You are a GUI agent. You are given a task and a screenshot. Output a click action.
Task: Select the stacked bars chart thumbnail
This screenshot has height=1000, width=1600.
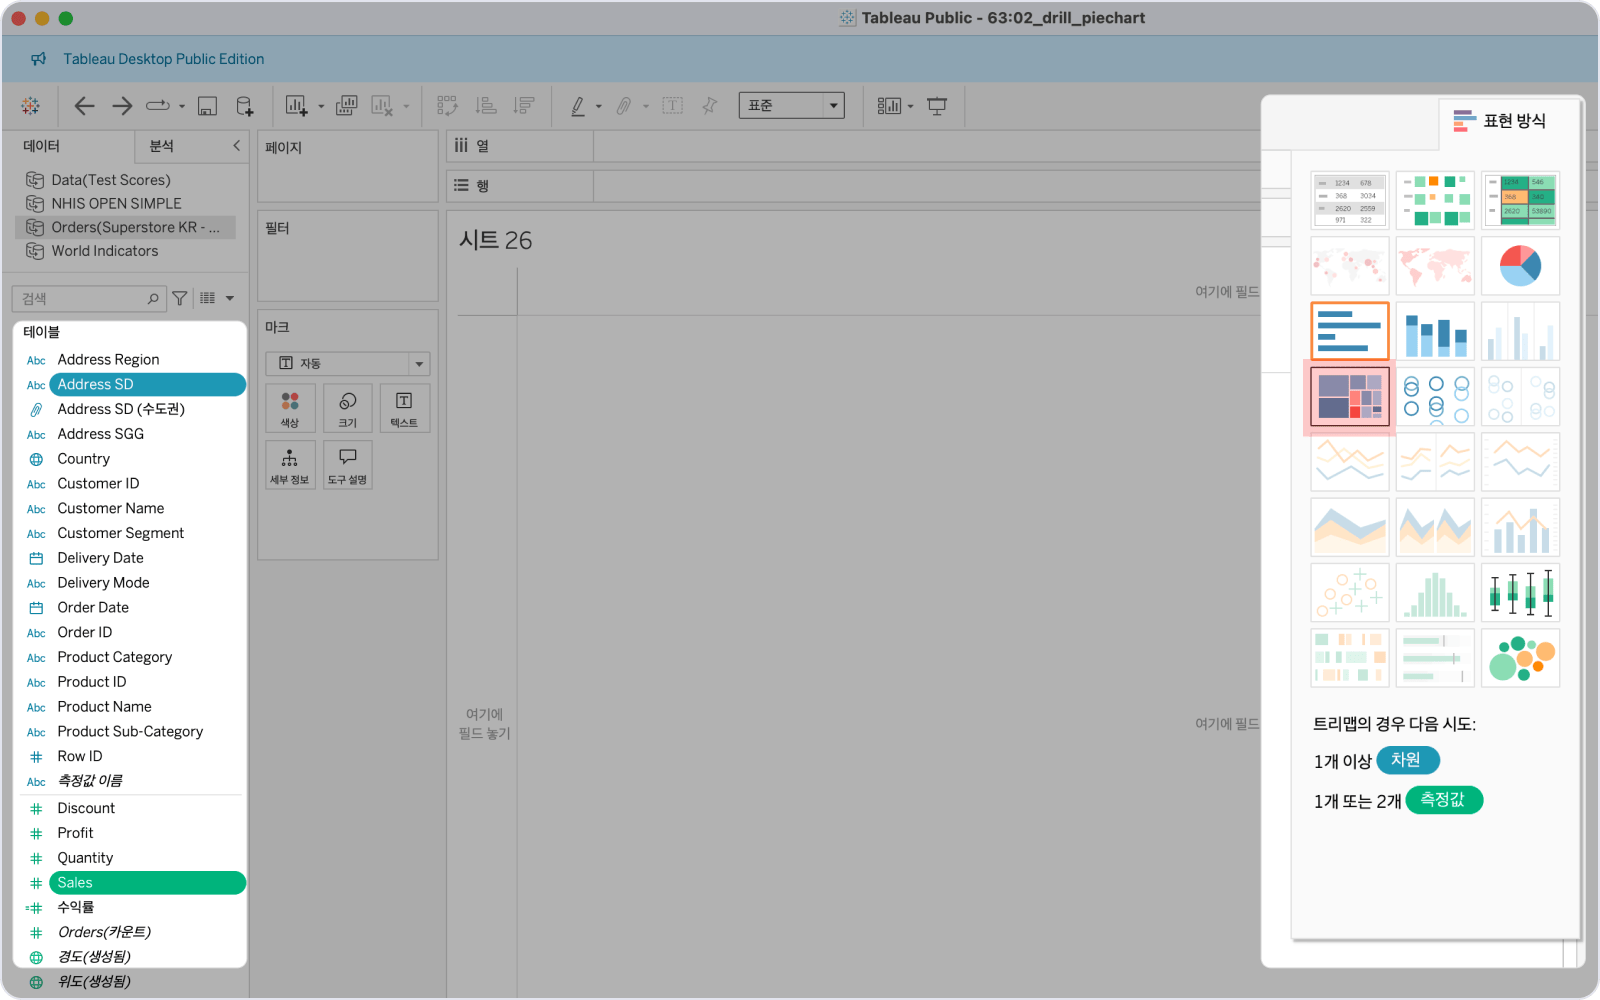coord(1435,331)
